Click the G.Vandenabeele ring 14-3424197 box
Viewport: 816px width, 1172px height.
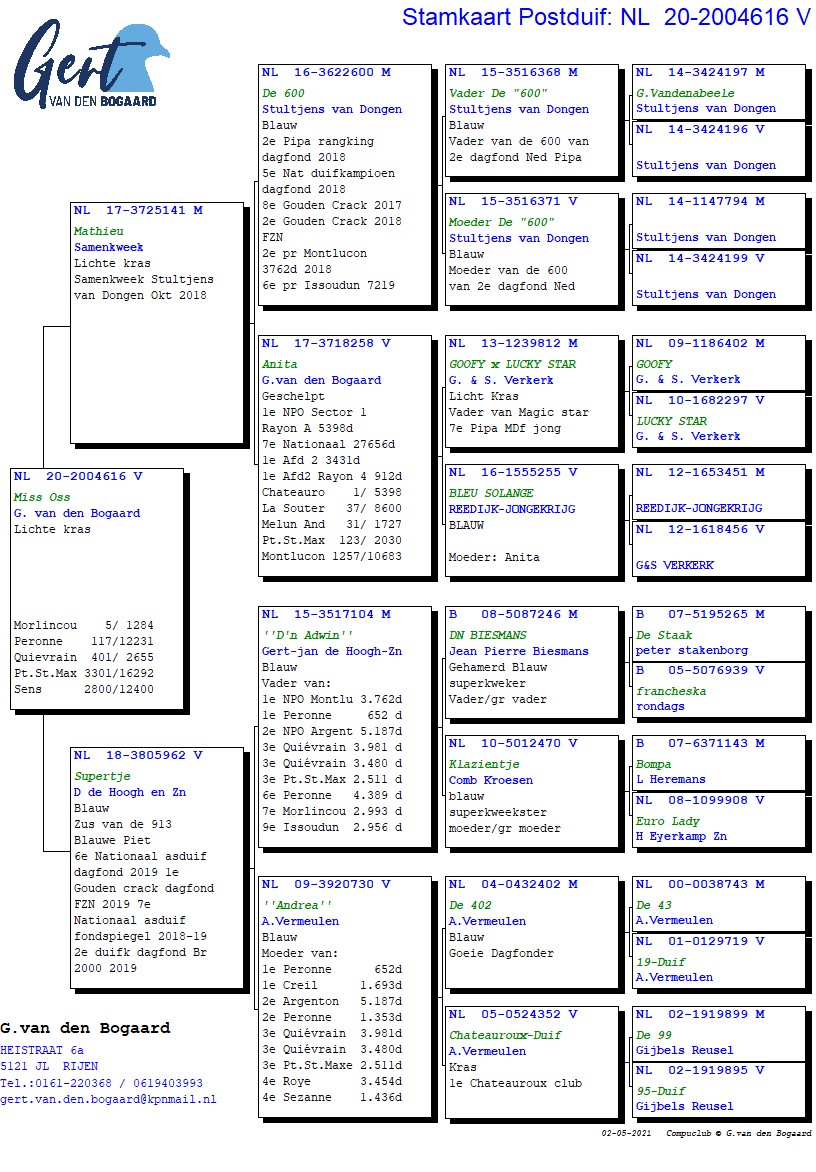coord(718,92)
